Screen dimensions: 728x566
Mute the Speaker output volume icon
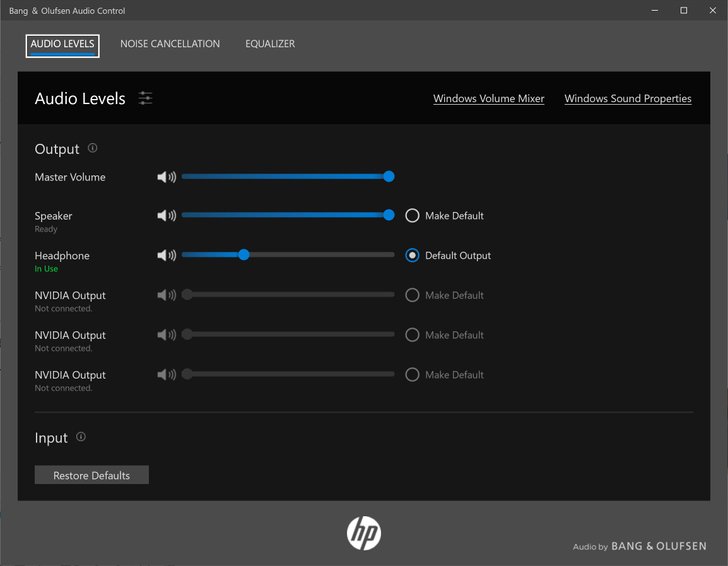166,216
